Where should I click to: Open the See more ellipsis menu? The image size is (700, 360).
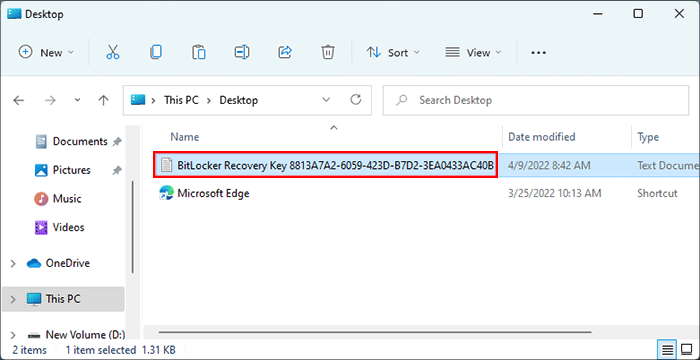click(538, 53)
